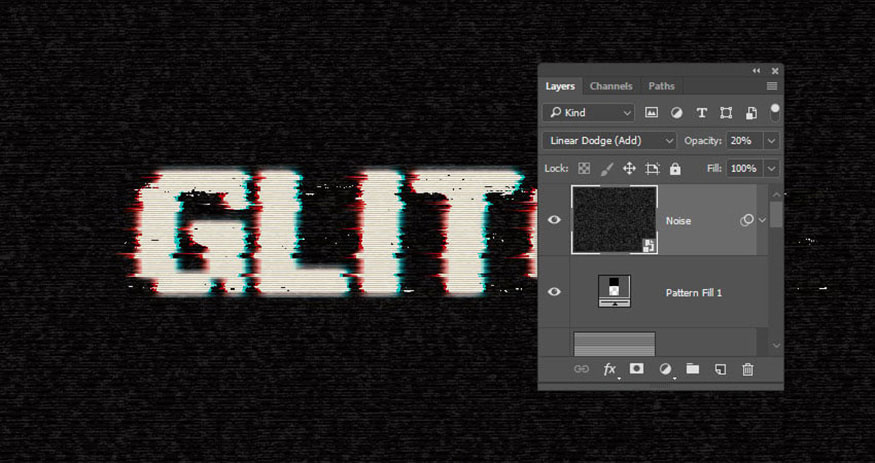Select the Noise layer name

(678, 221)
